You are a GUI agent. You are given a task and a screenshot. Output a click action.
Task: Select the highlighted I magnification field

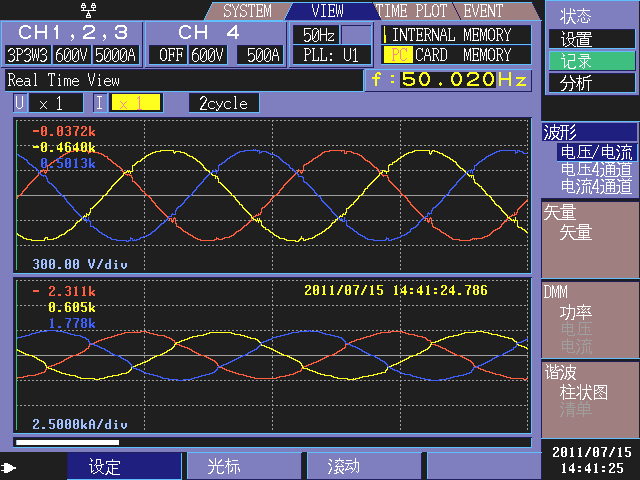pyautogui.click(x=137, y=103)
